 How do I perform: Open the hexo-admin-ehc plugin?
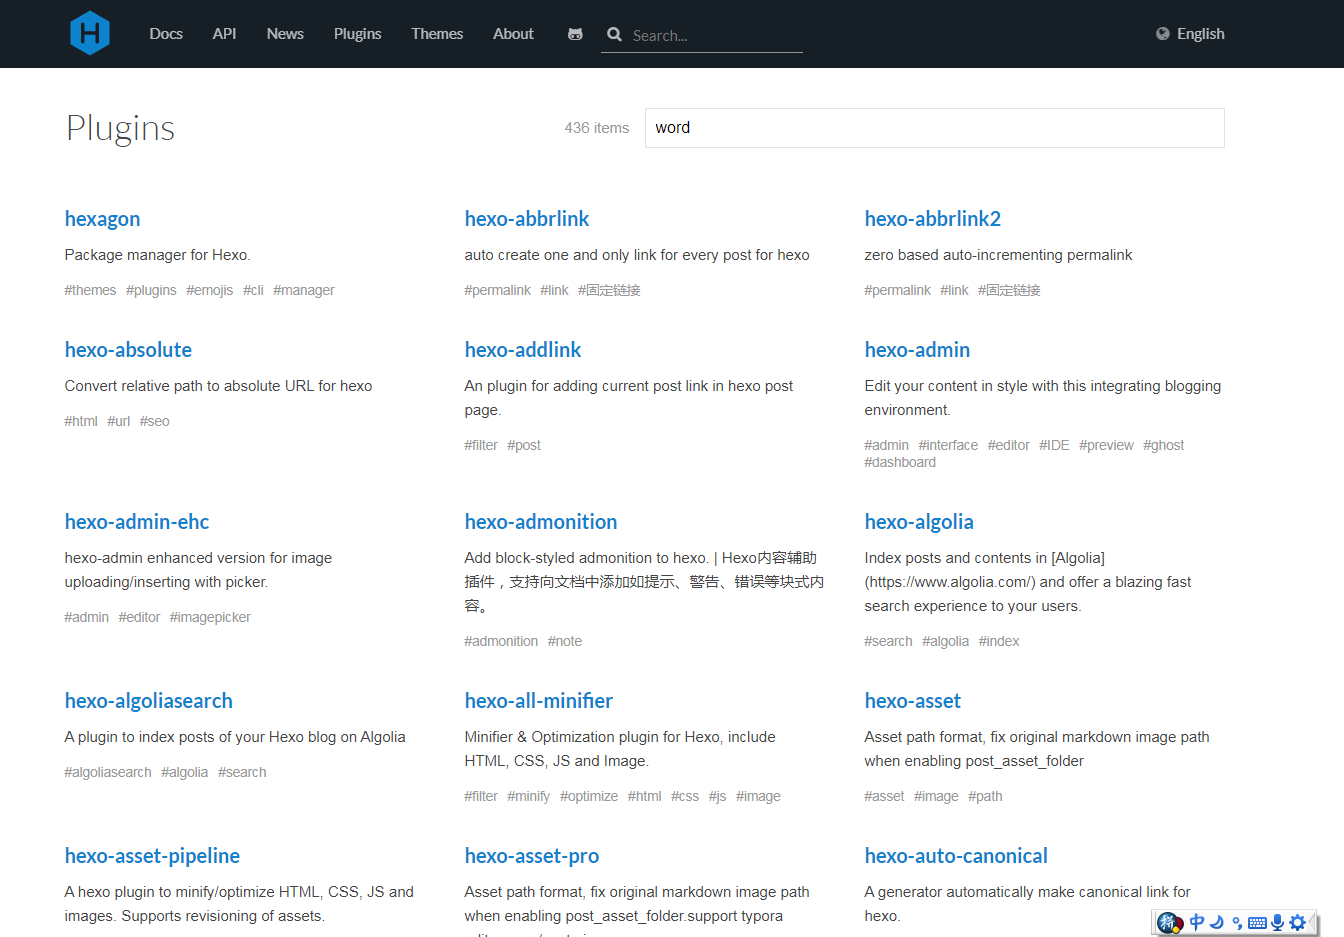(x=137, y=522)
